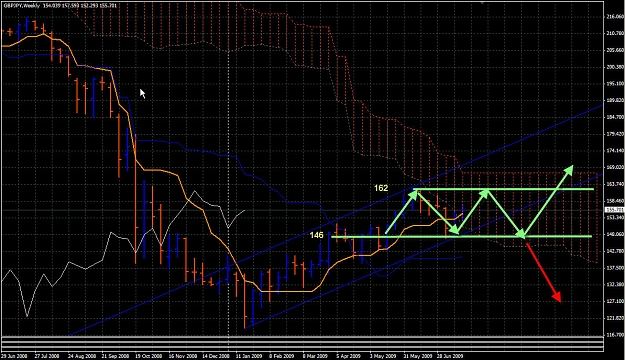Click the '24 Aug 2008' date label
The width and height of the screenshot is (625, 360).
tap(81, 356)
